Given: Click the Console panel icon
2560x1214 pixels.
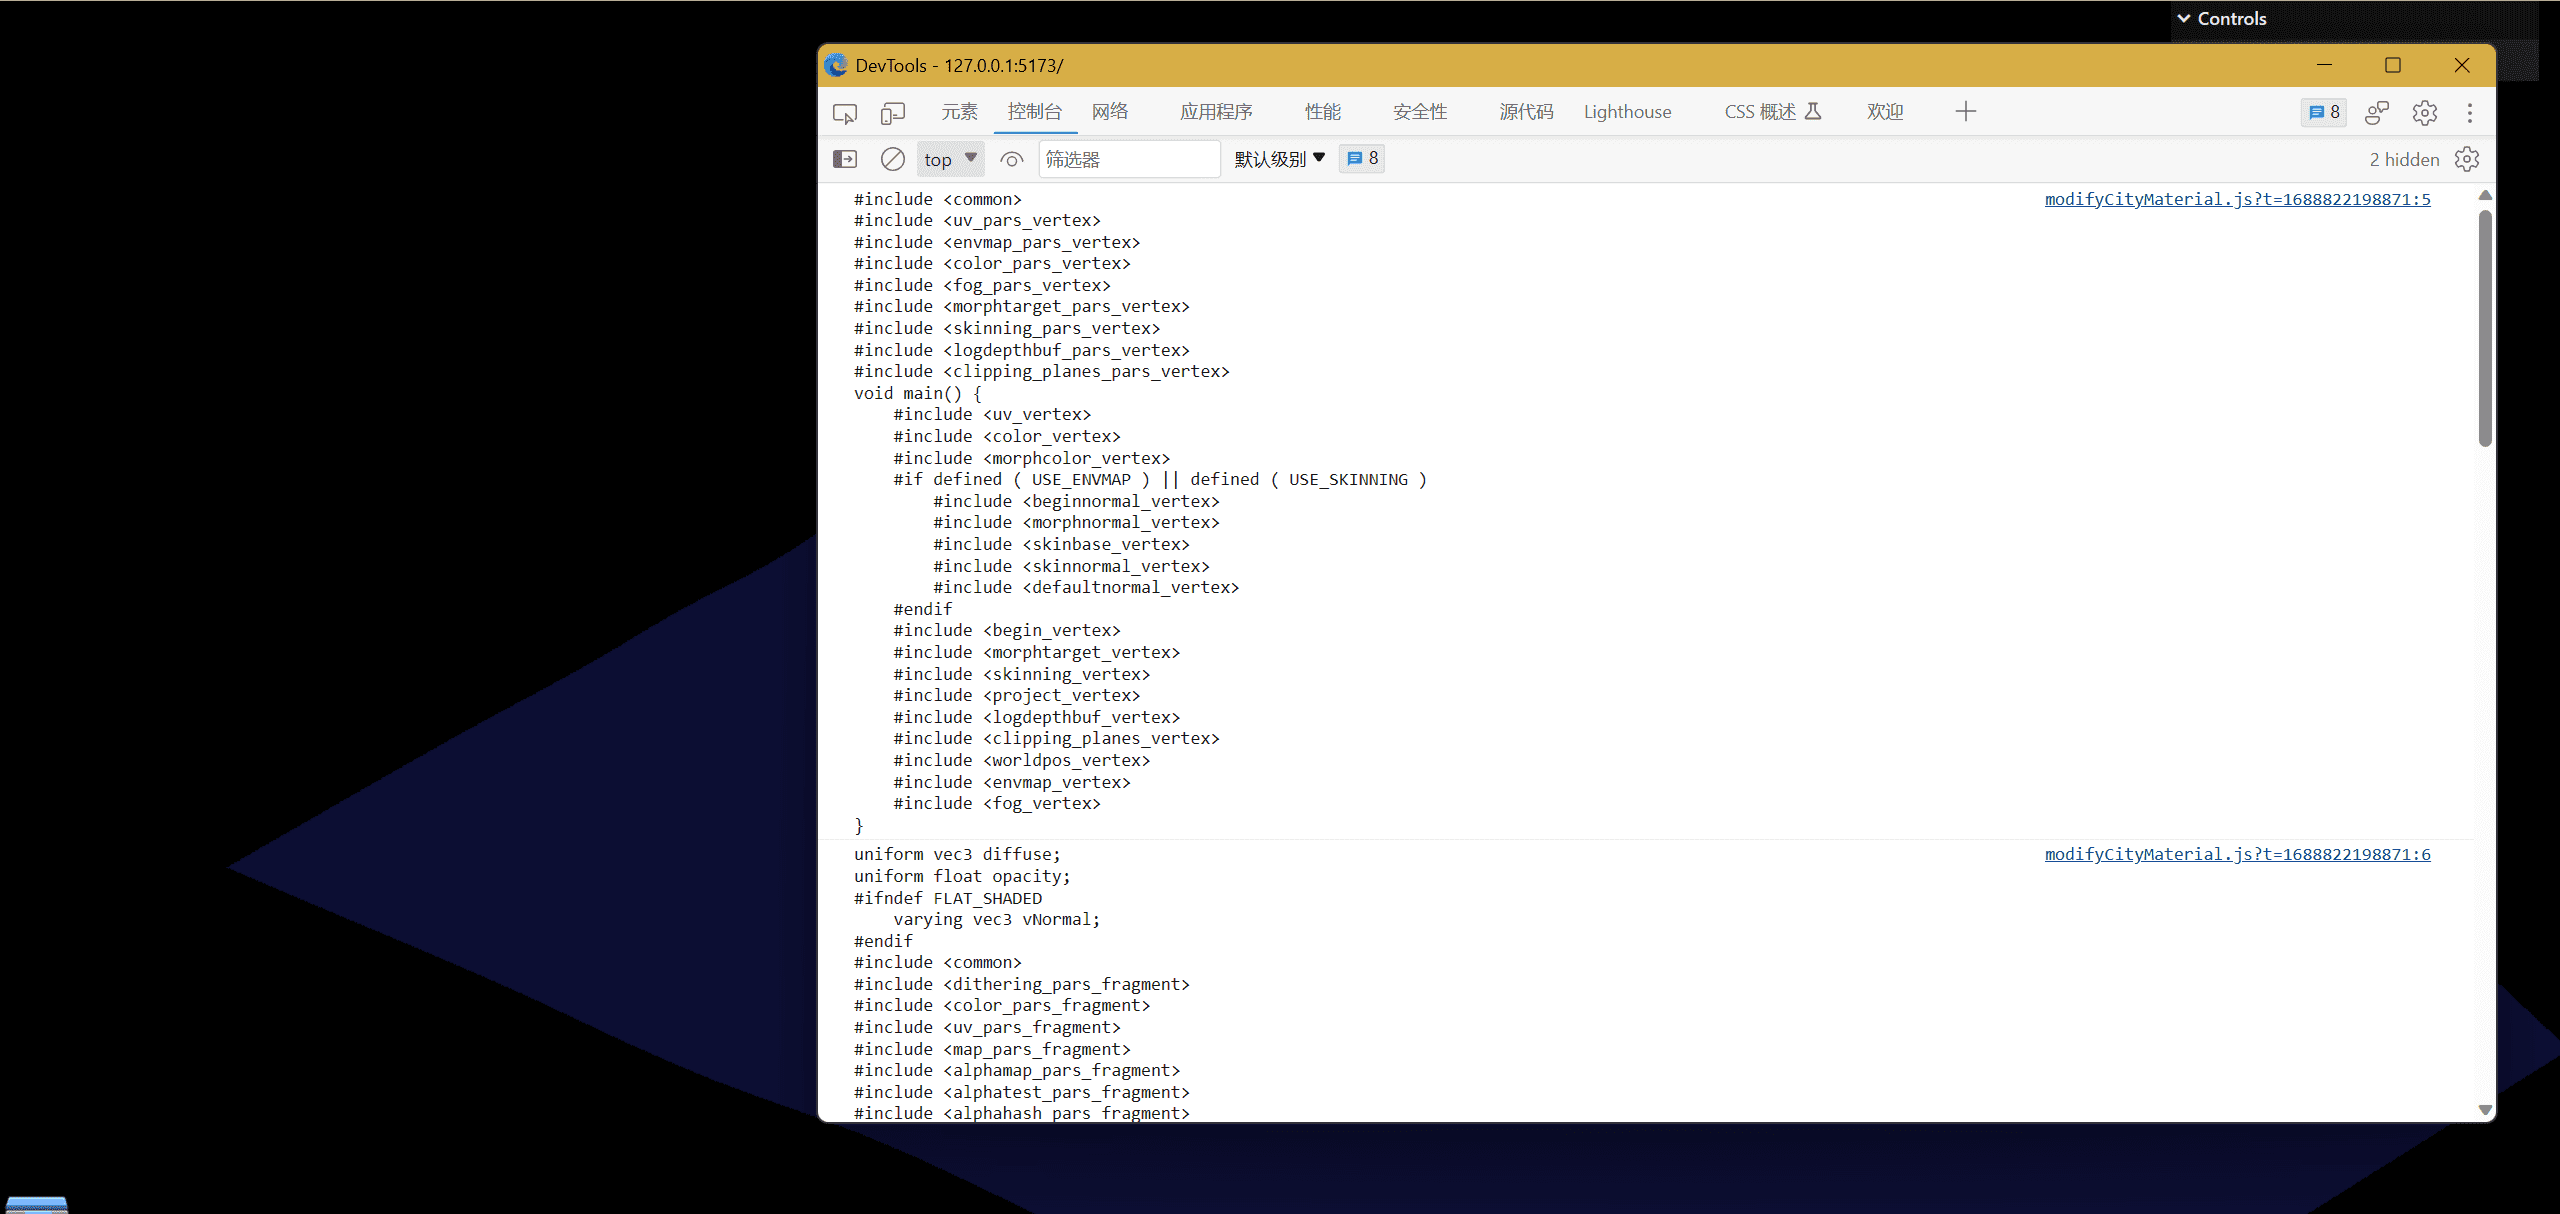Looking at the screenshot, I should 1035,111.
